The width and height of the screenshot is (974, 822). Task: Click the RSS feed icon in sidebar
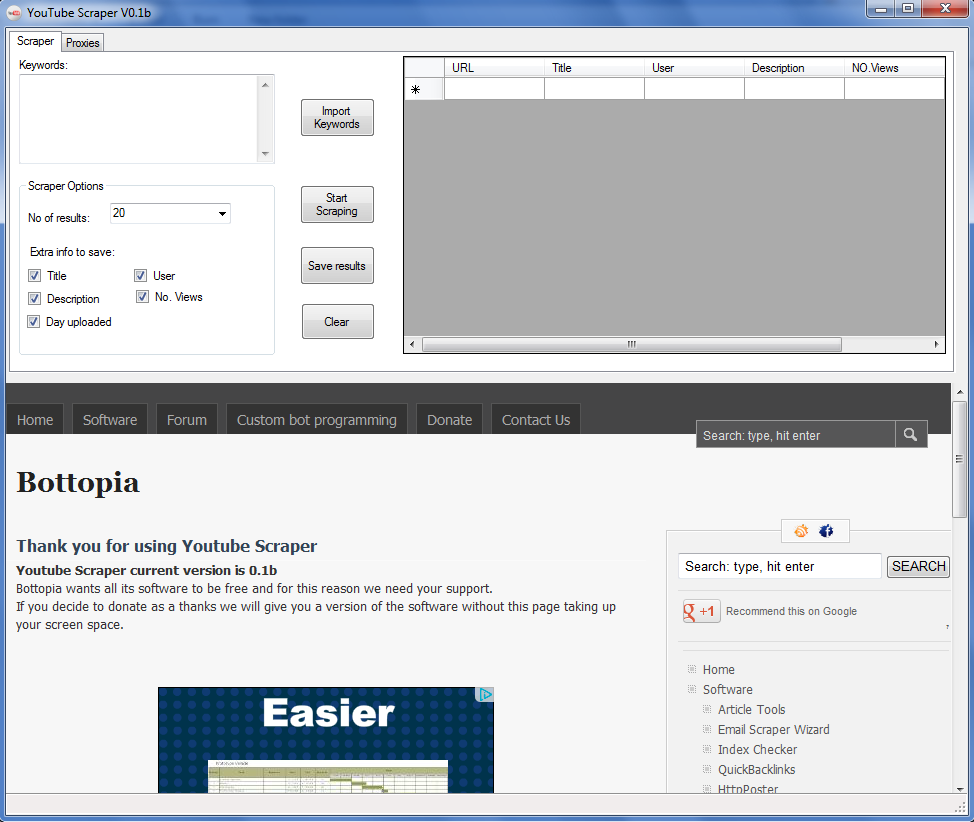tap(801, 531)
